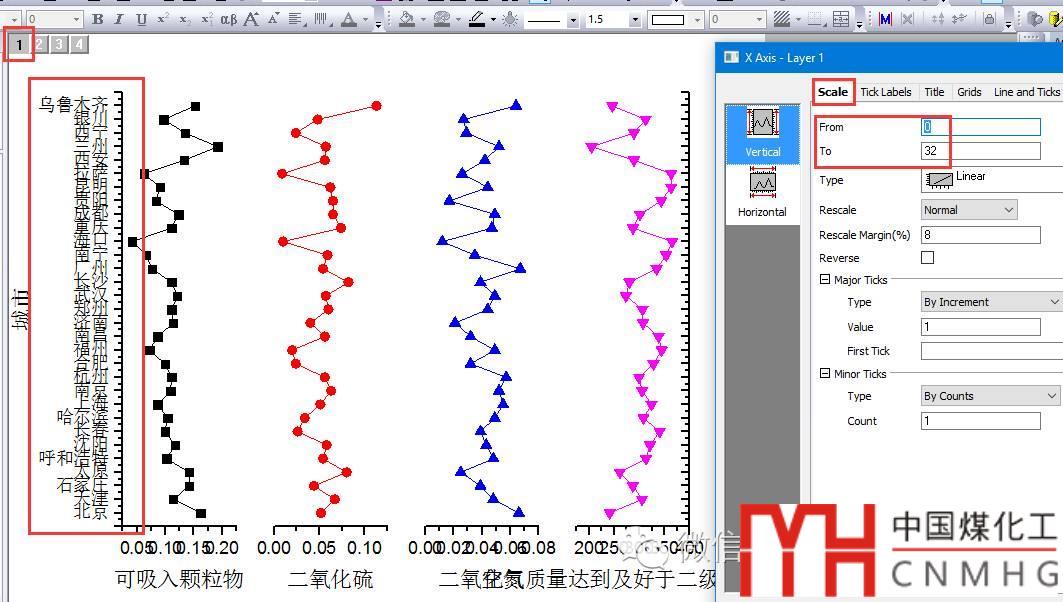Click the X Axis - Layer 1 title bar

click(890, 58)
